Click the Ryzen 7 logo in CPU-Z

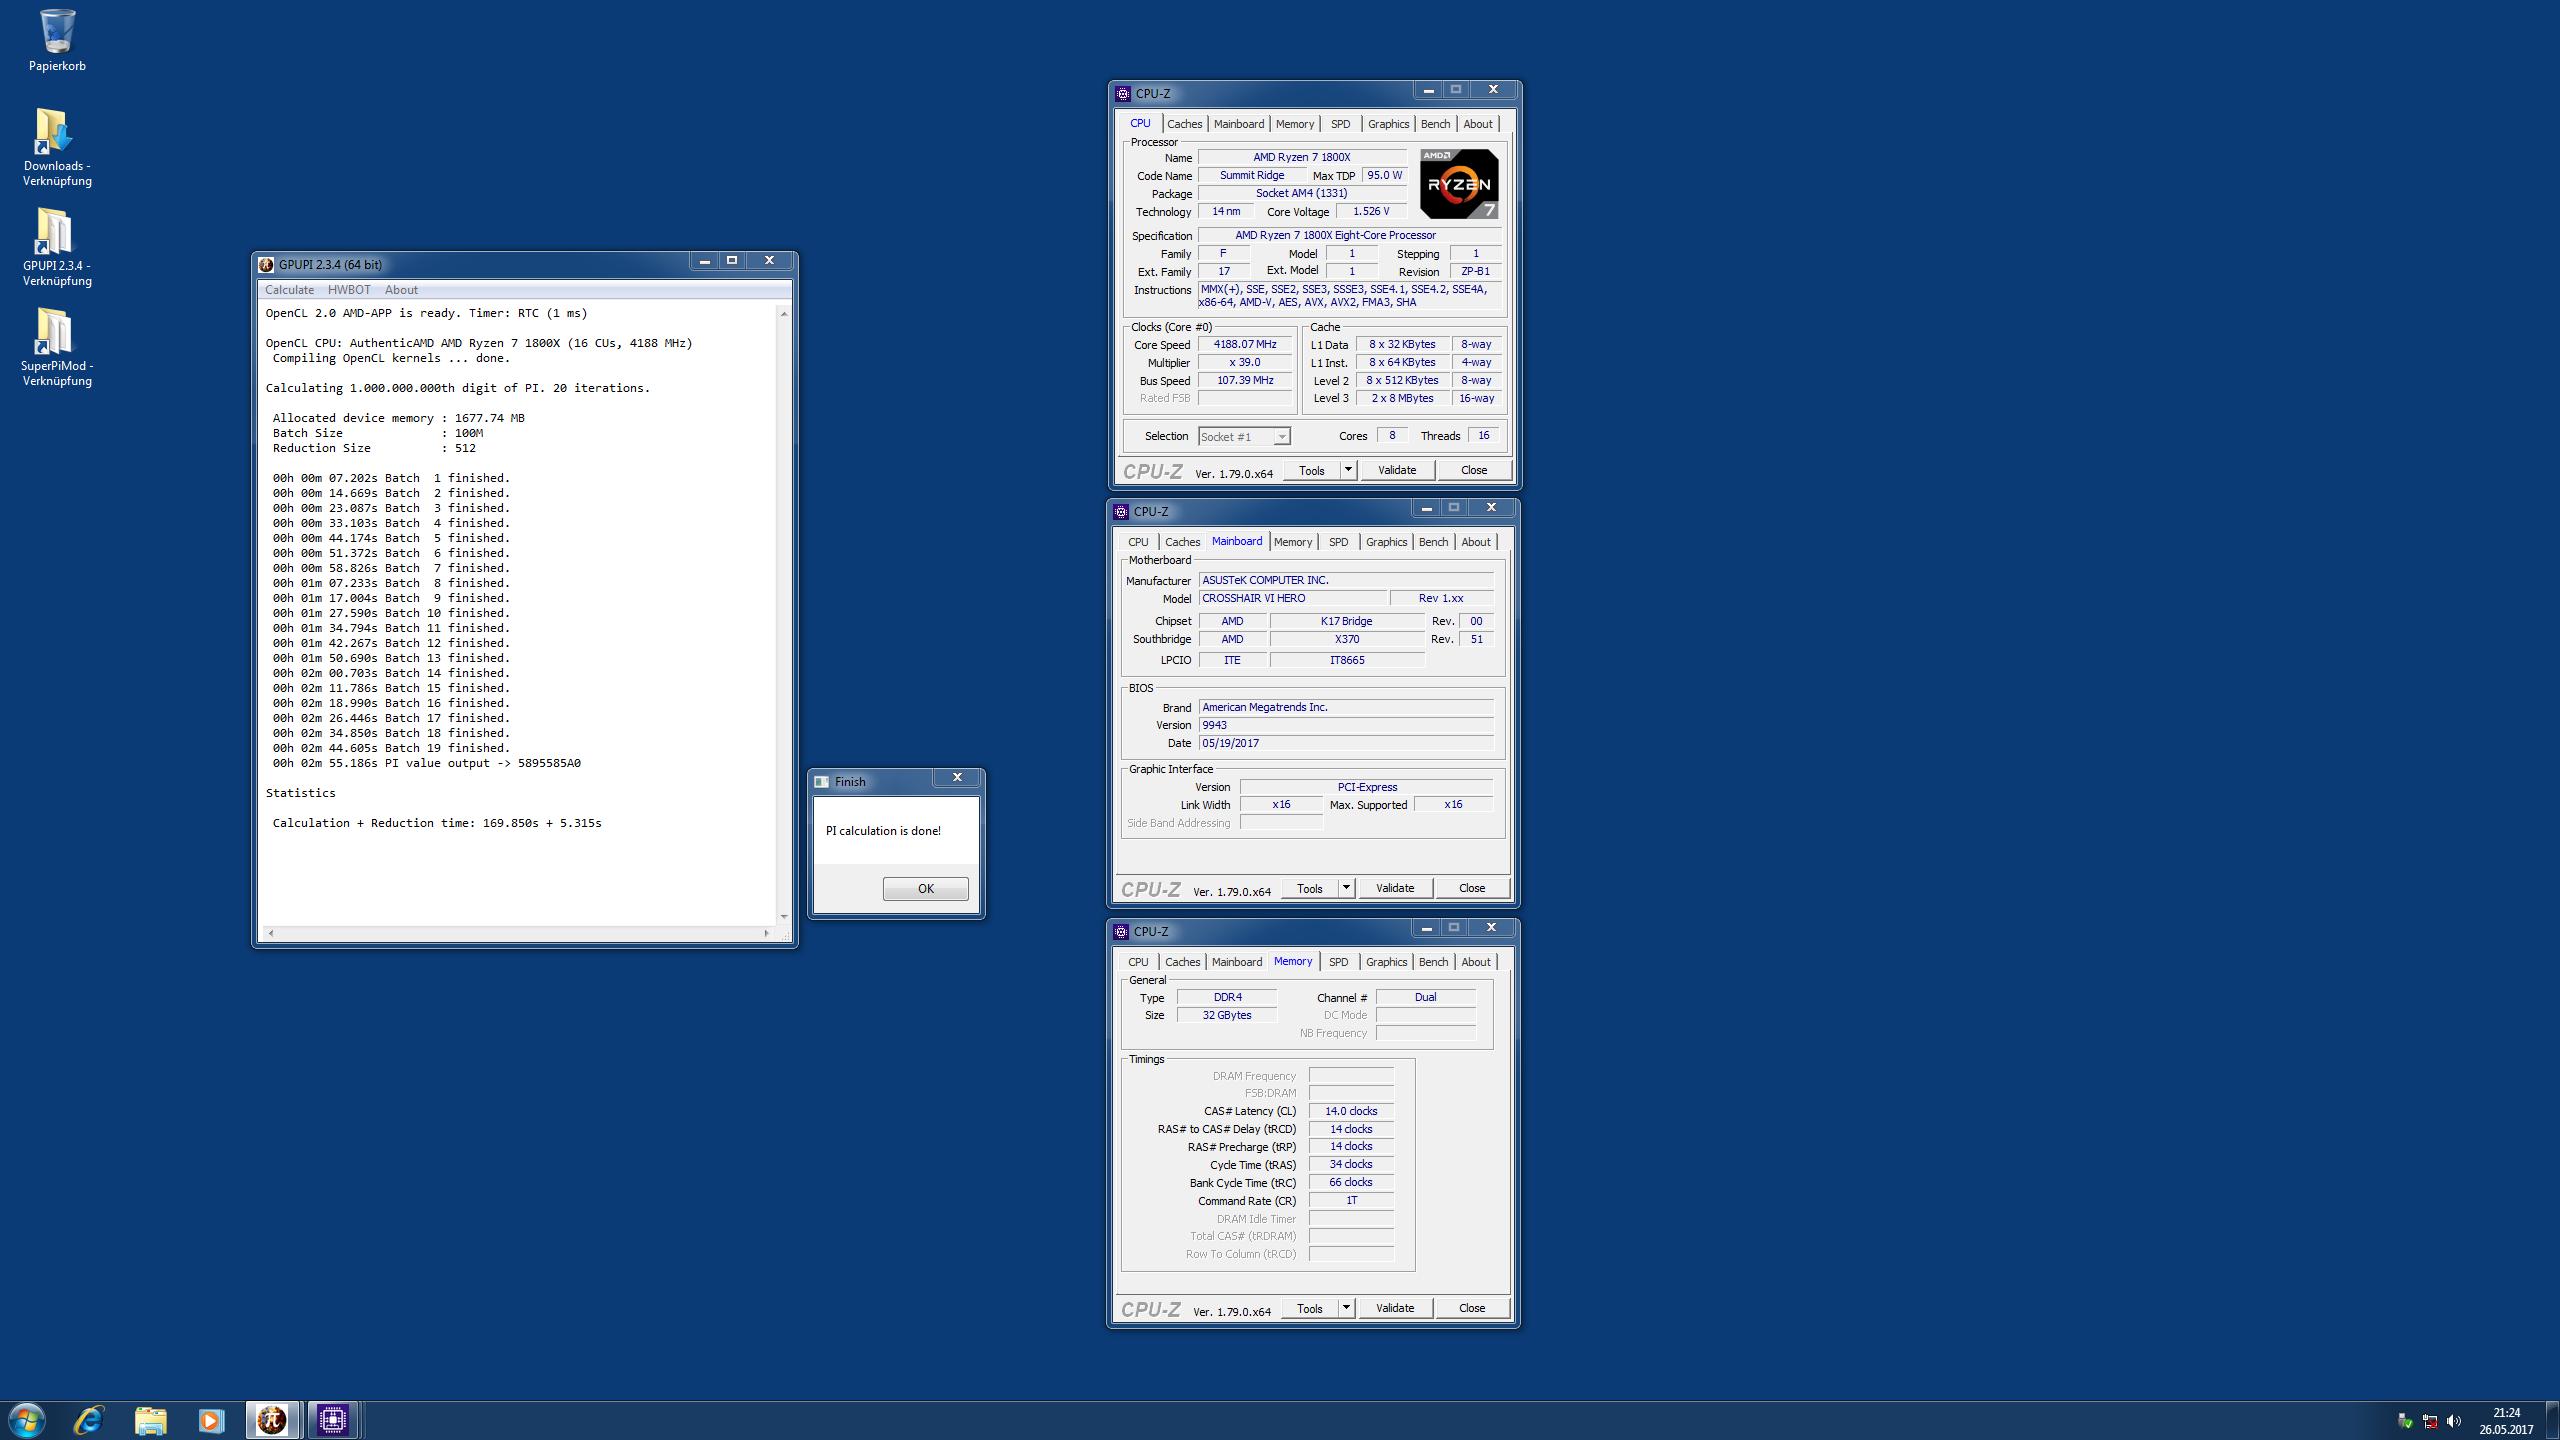1459,184
